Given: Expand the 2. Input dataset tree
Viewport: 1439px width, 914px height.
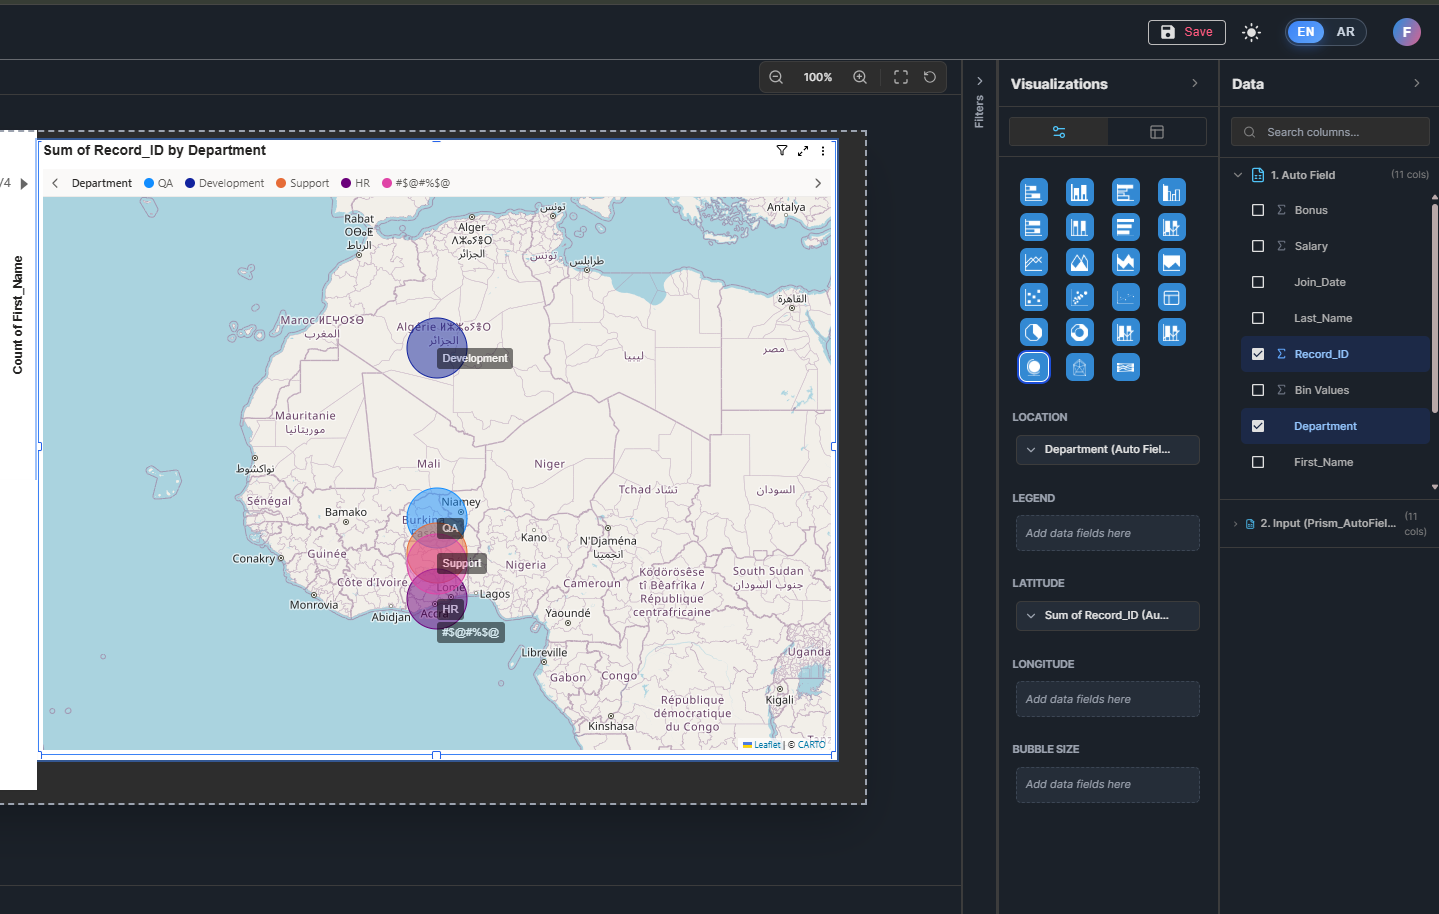Looking at the screenshot, I should click(1235, 524).
